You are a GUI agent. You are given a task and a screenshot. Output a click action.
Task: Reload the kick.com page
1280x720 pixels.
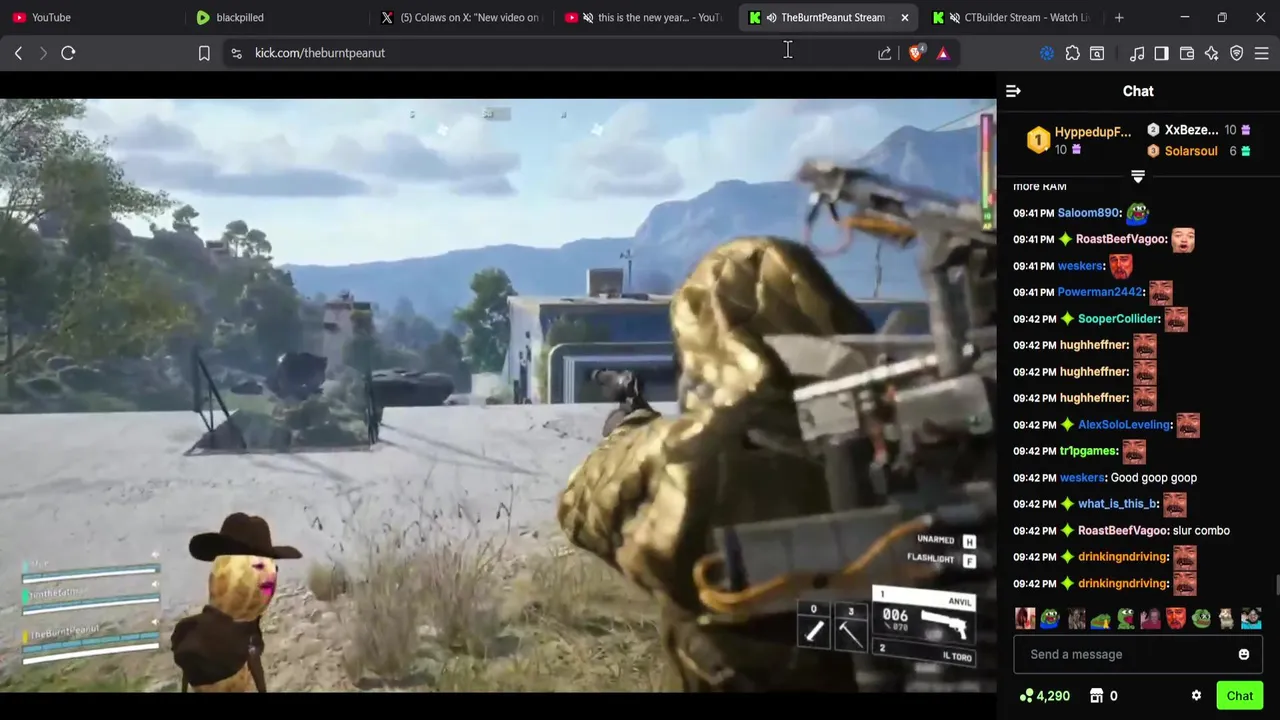[68, 53]
